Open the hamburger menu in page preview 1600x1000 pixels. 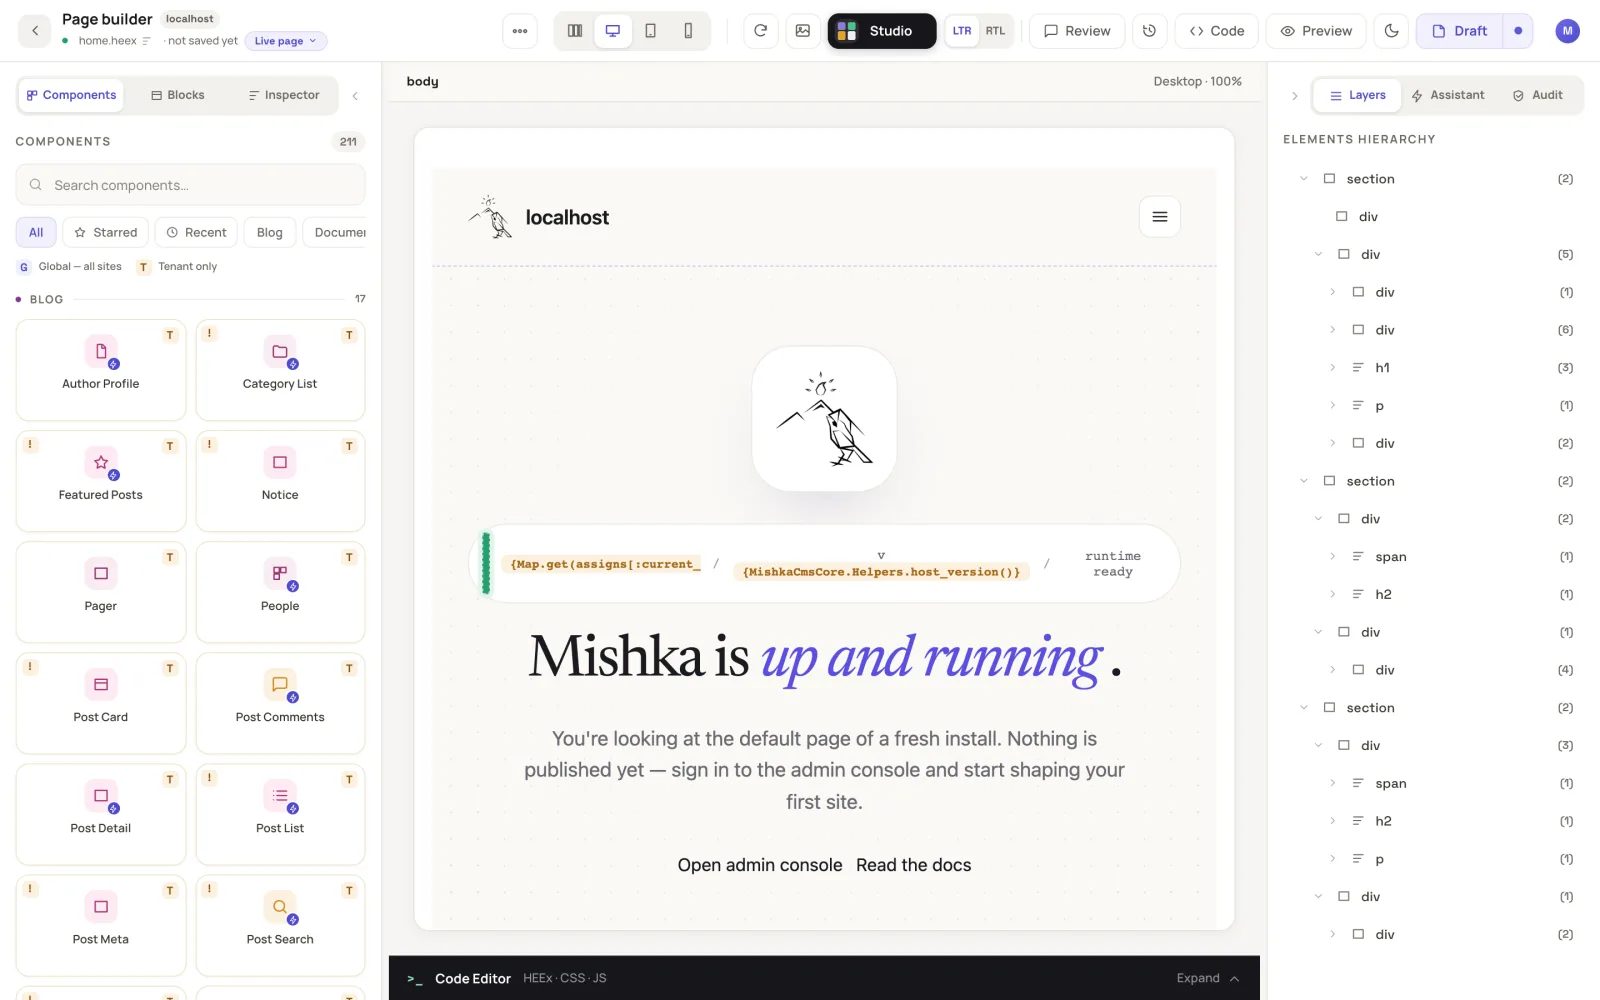(x=1160, y=217)
